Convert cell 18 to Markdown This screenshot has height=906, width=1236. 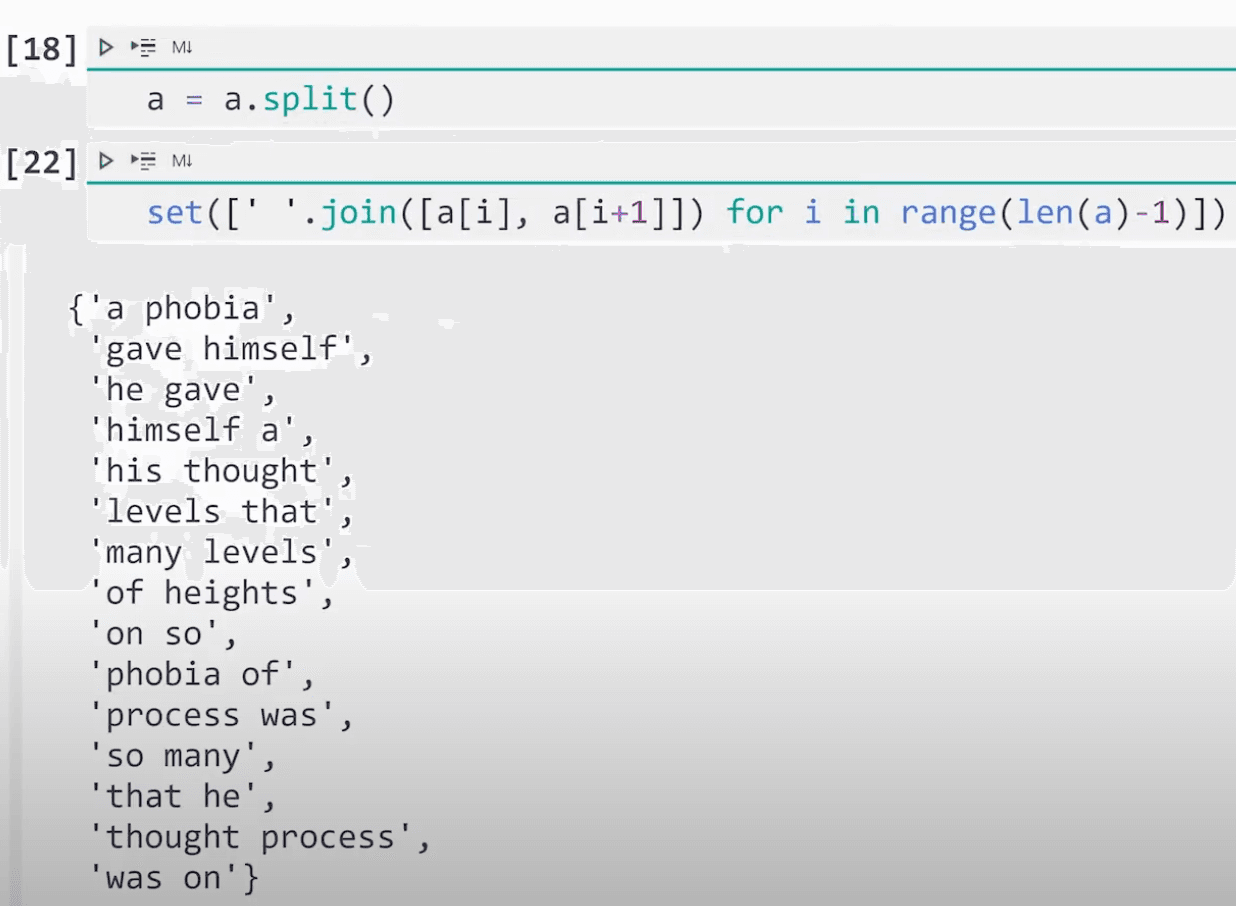pyautogui.click(x=182, y=47)
